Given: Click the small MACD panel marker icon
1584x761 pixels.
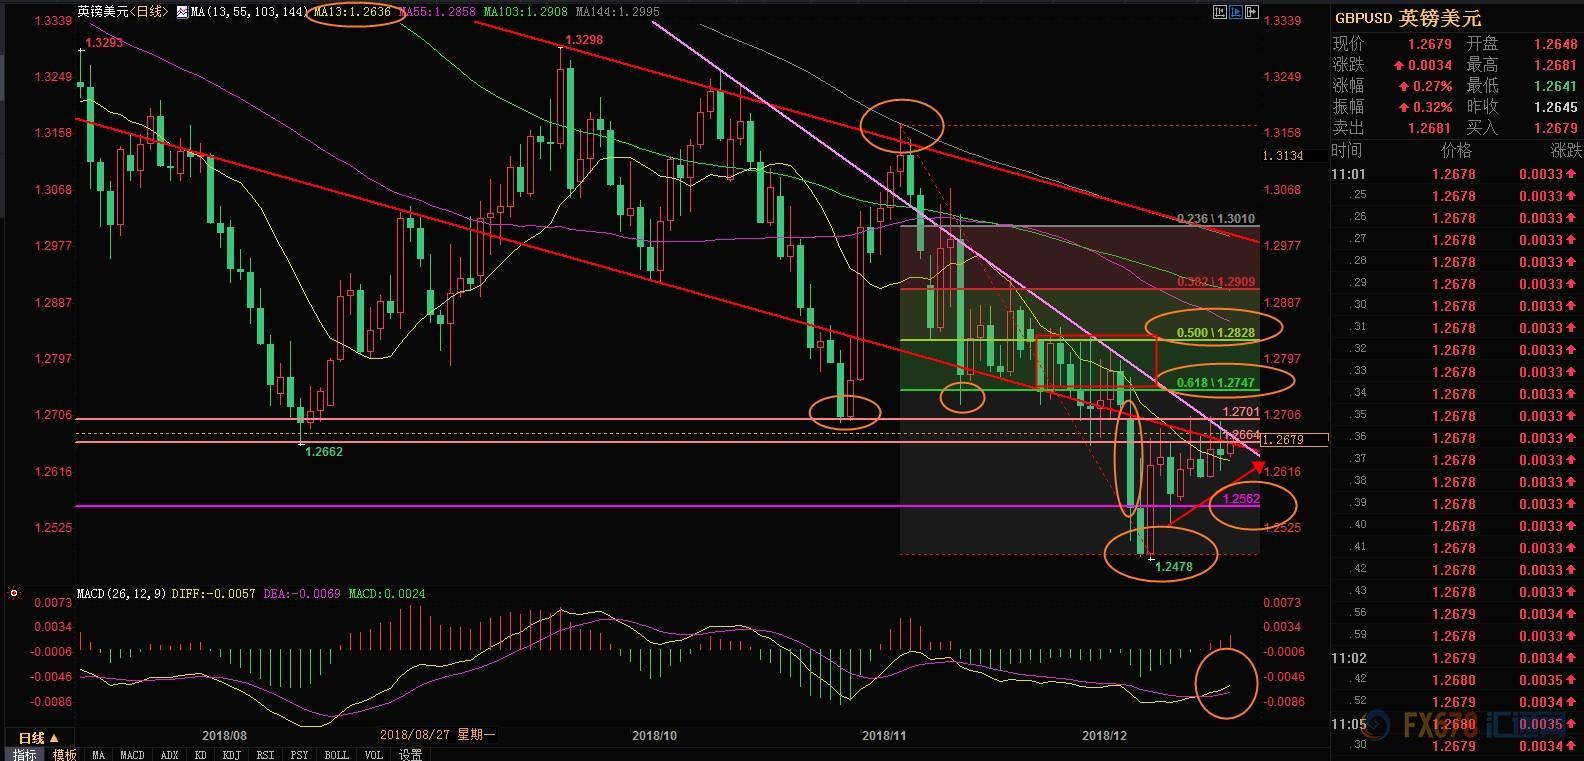Looking at the screenshot, I should click(14, 593).
